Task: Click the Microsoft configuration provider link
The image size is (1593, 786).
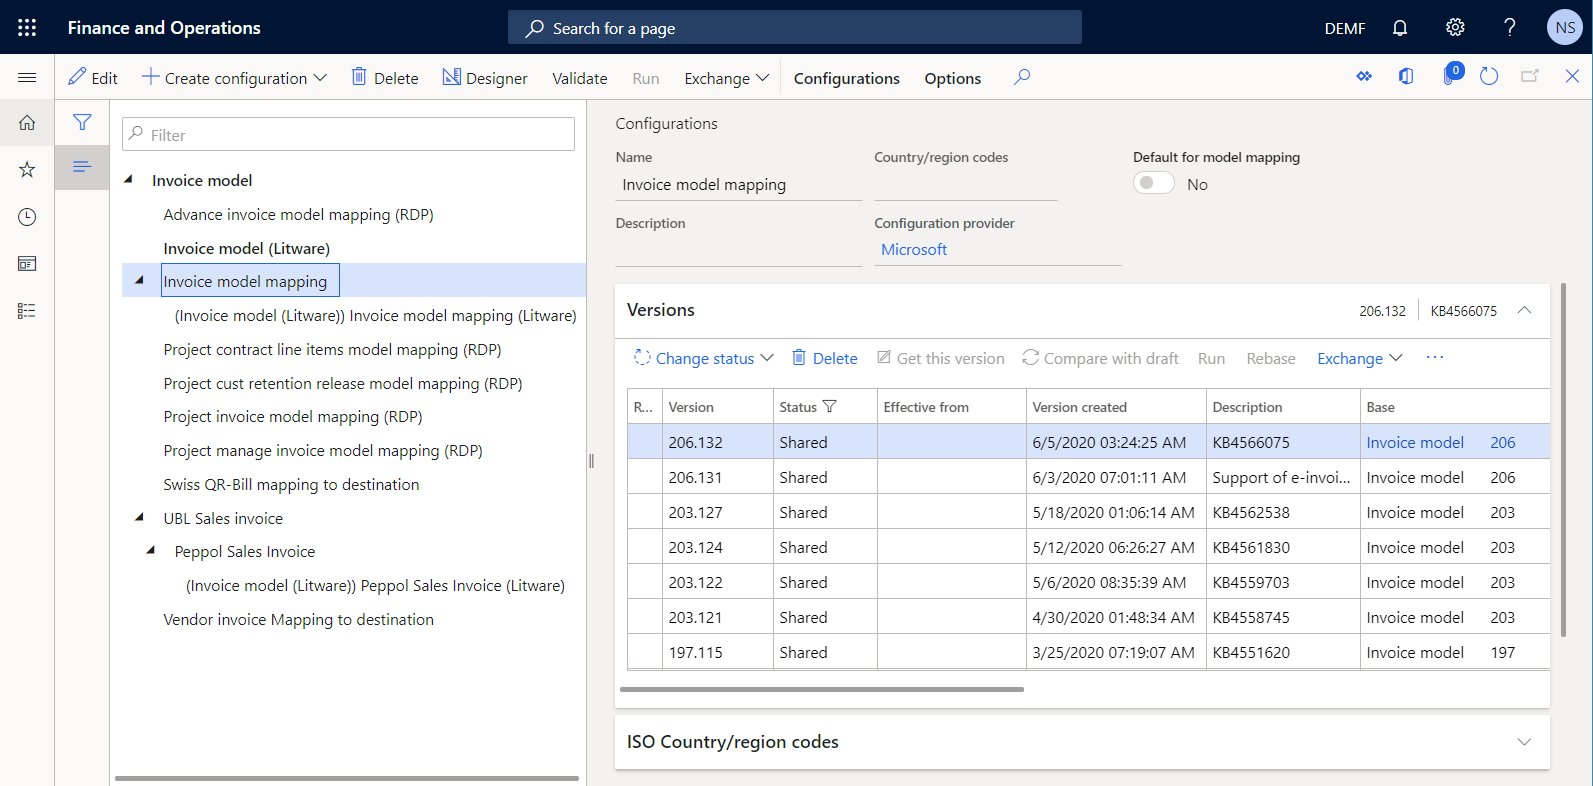Action: coord(913,250)
